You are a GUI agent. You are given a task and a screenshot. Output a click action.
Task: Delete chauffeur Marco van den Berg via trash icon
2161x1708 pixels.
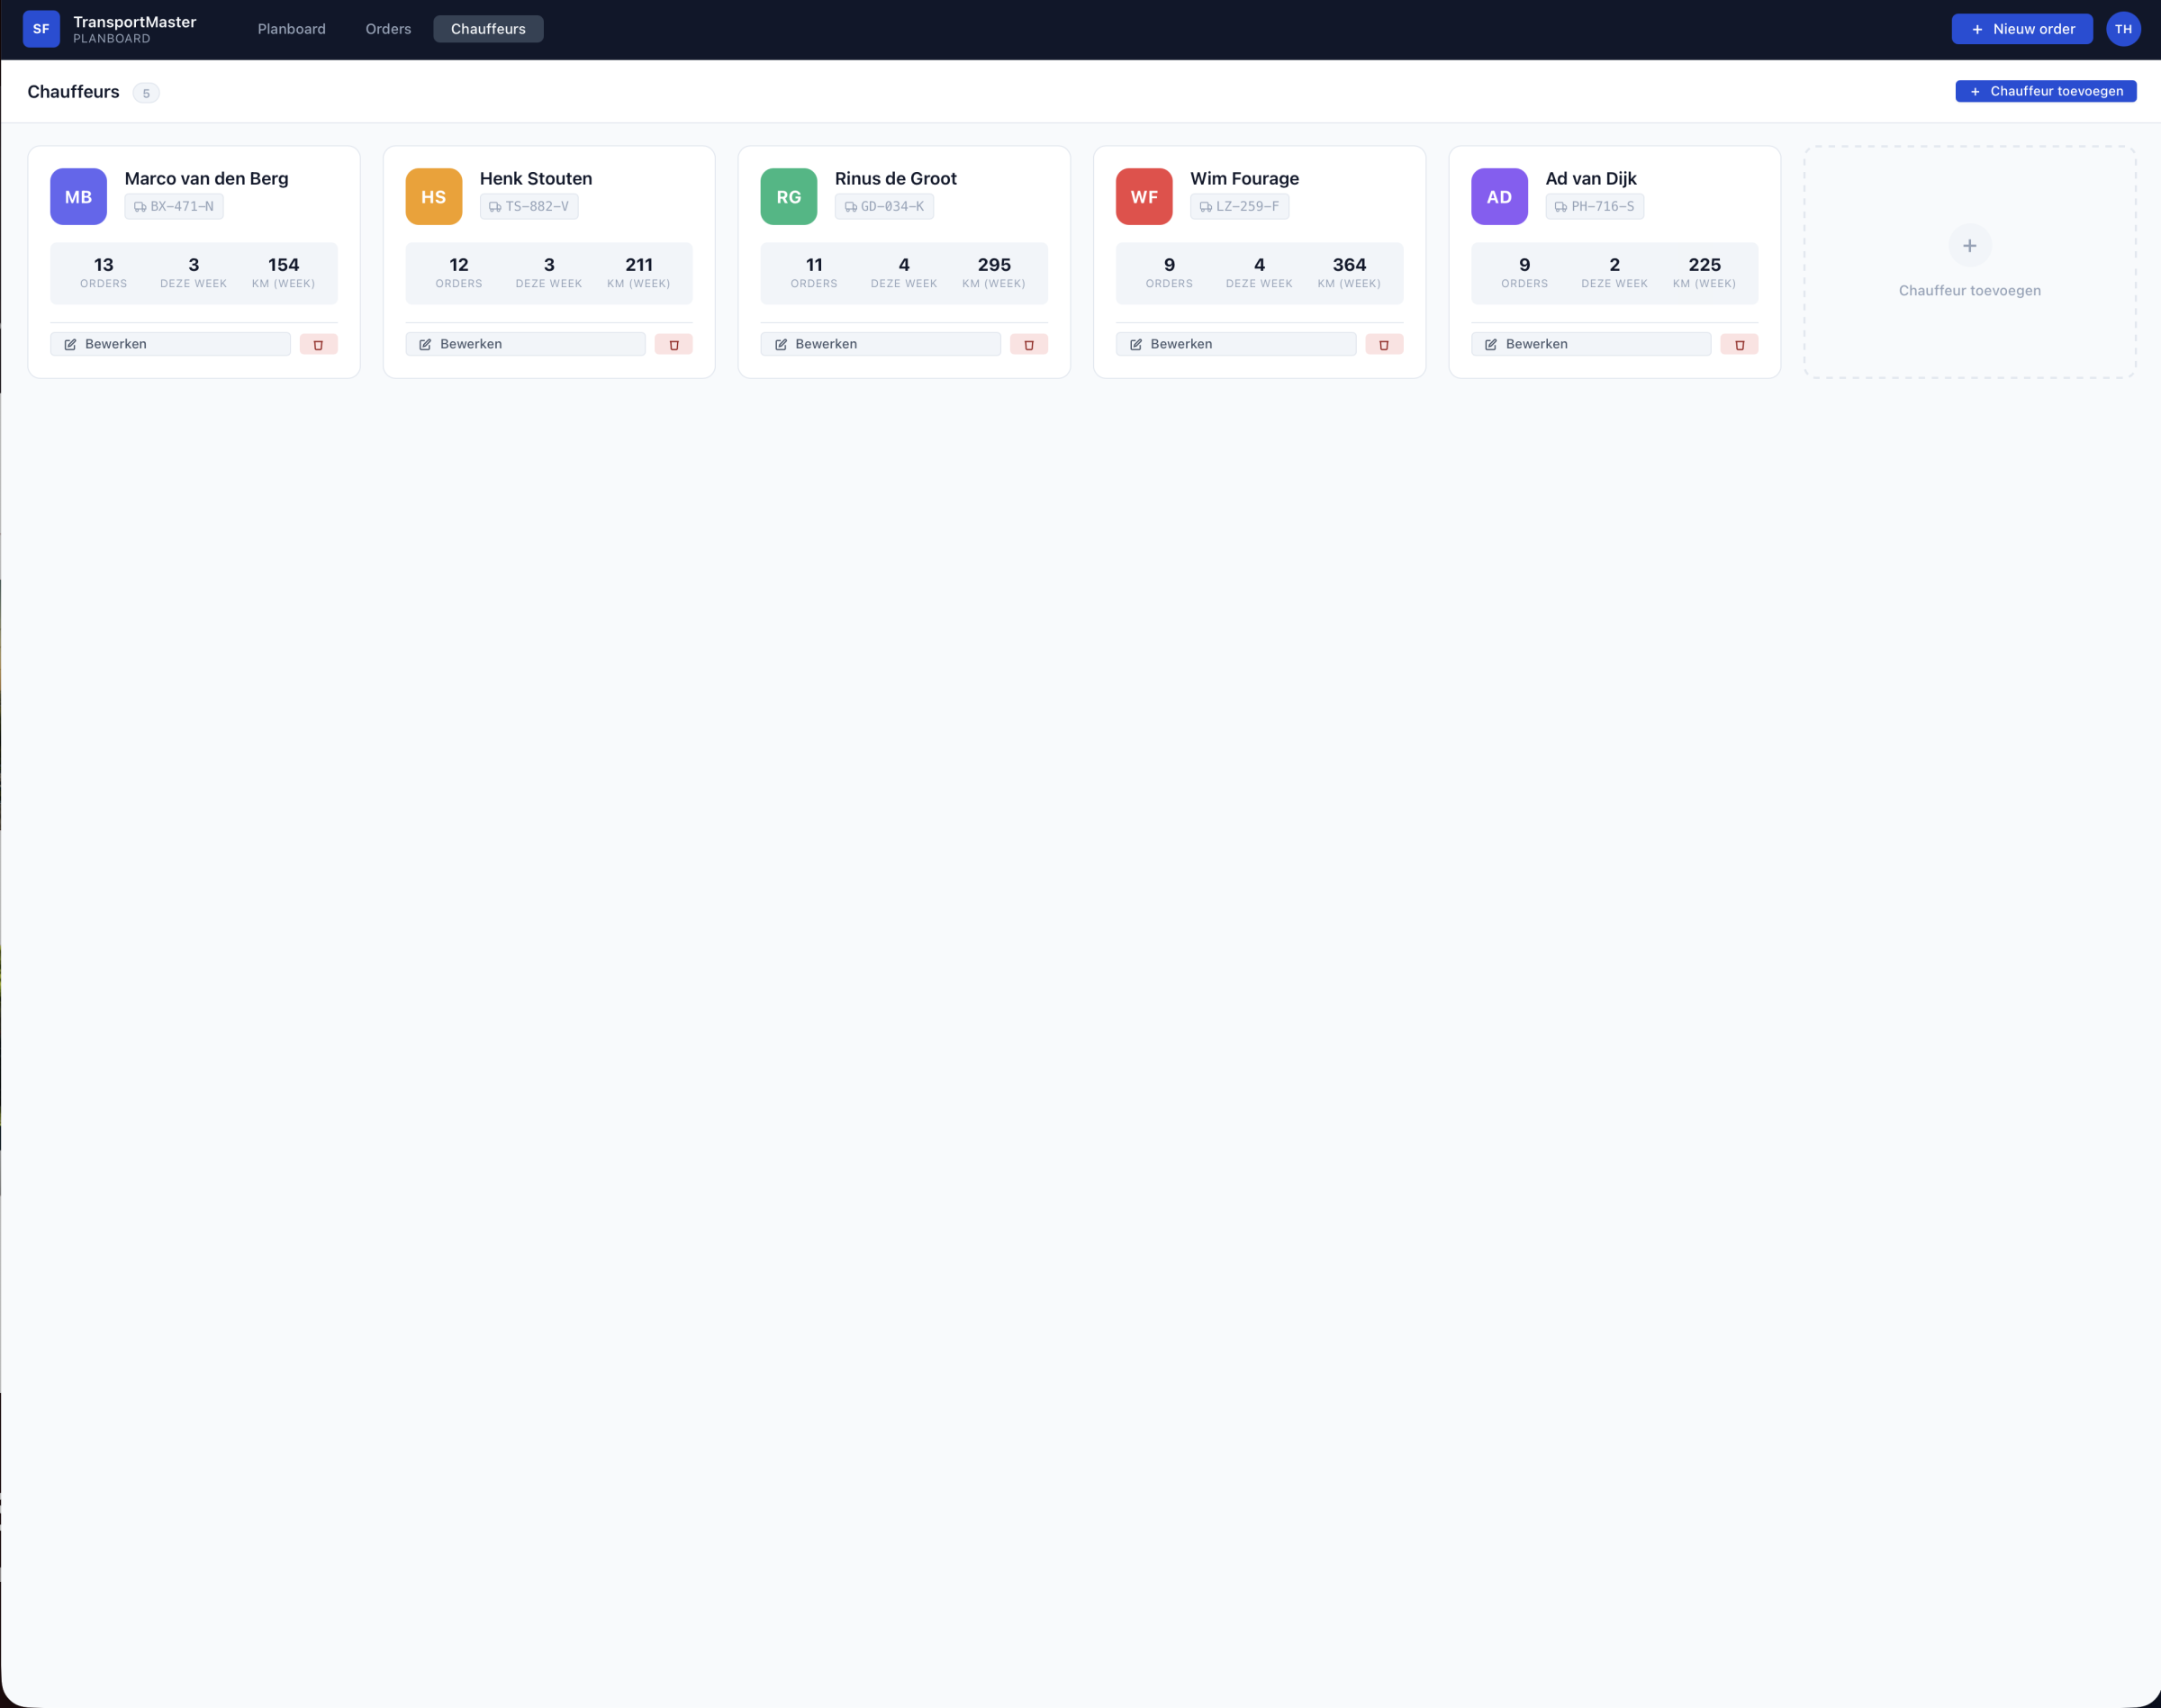tap(319, 344)
